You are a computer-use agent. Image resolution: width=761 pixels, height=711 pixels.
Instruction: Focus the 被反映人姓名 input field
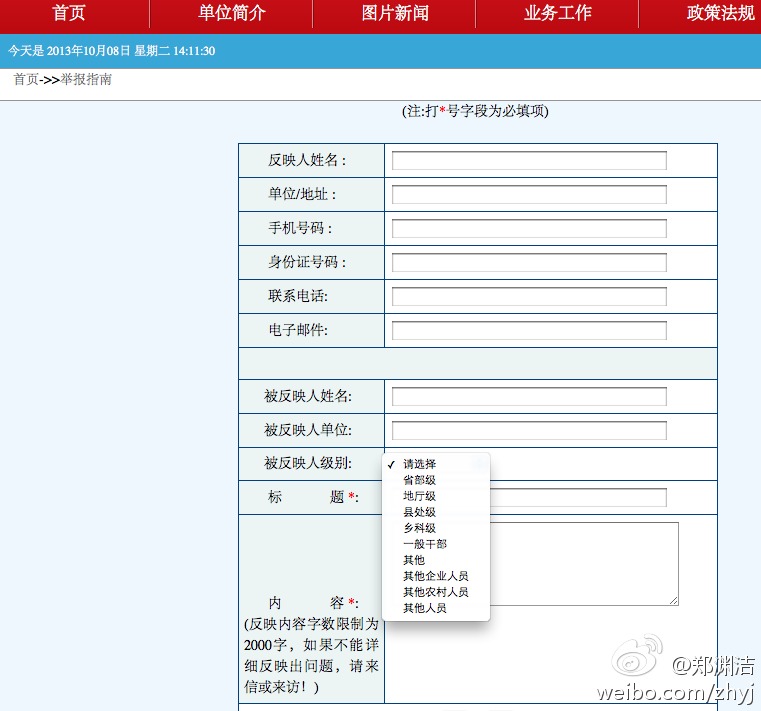coord(529,397)
